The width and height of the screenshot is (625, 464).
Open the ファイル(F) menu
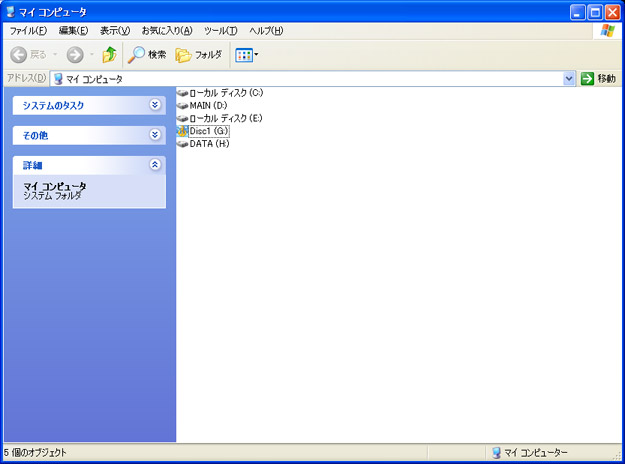click(x=28, y=31)
